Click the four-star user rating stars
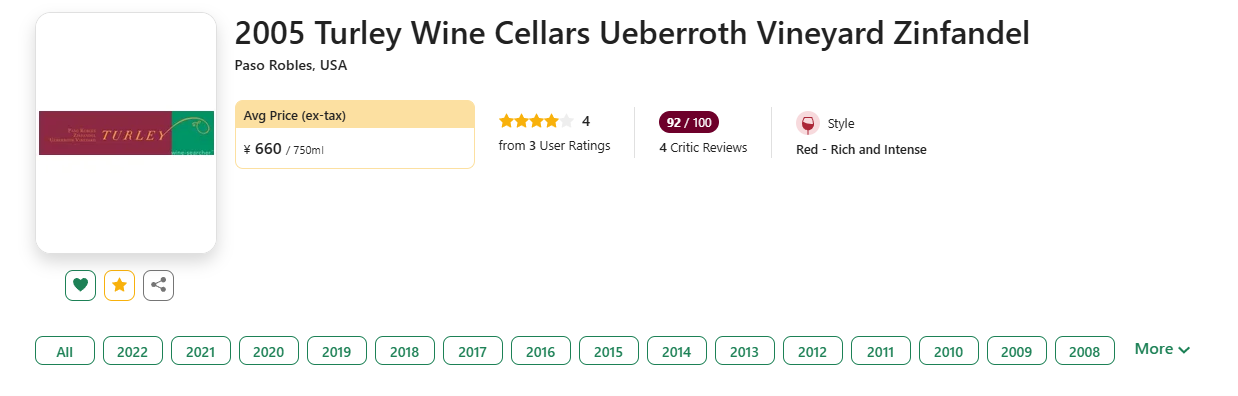The width and height of the screenshot is (1238, 396). click(x=536, y=121)
